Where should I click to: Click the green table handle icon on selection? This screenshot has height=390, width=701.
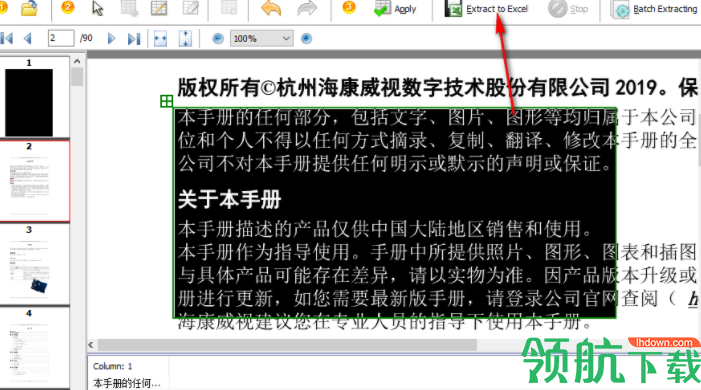point(166,101)
